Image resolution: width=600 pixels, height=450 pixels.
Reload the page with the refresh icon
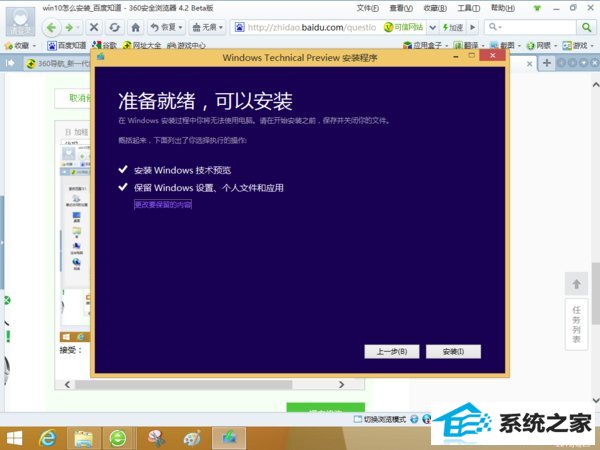(x=116, y=26)
